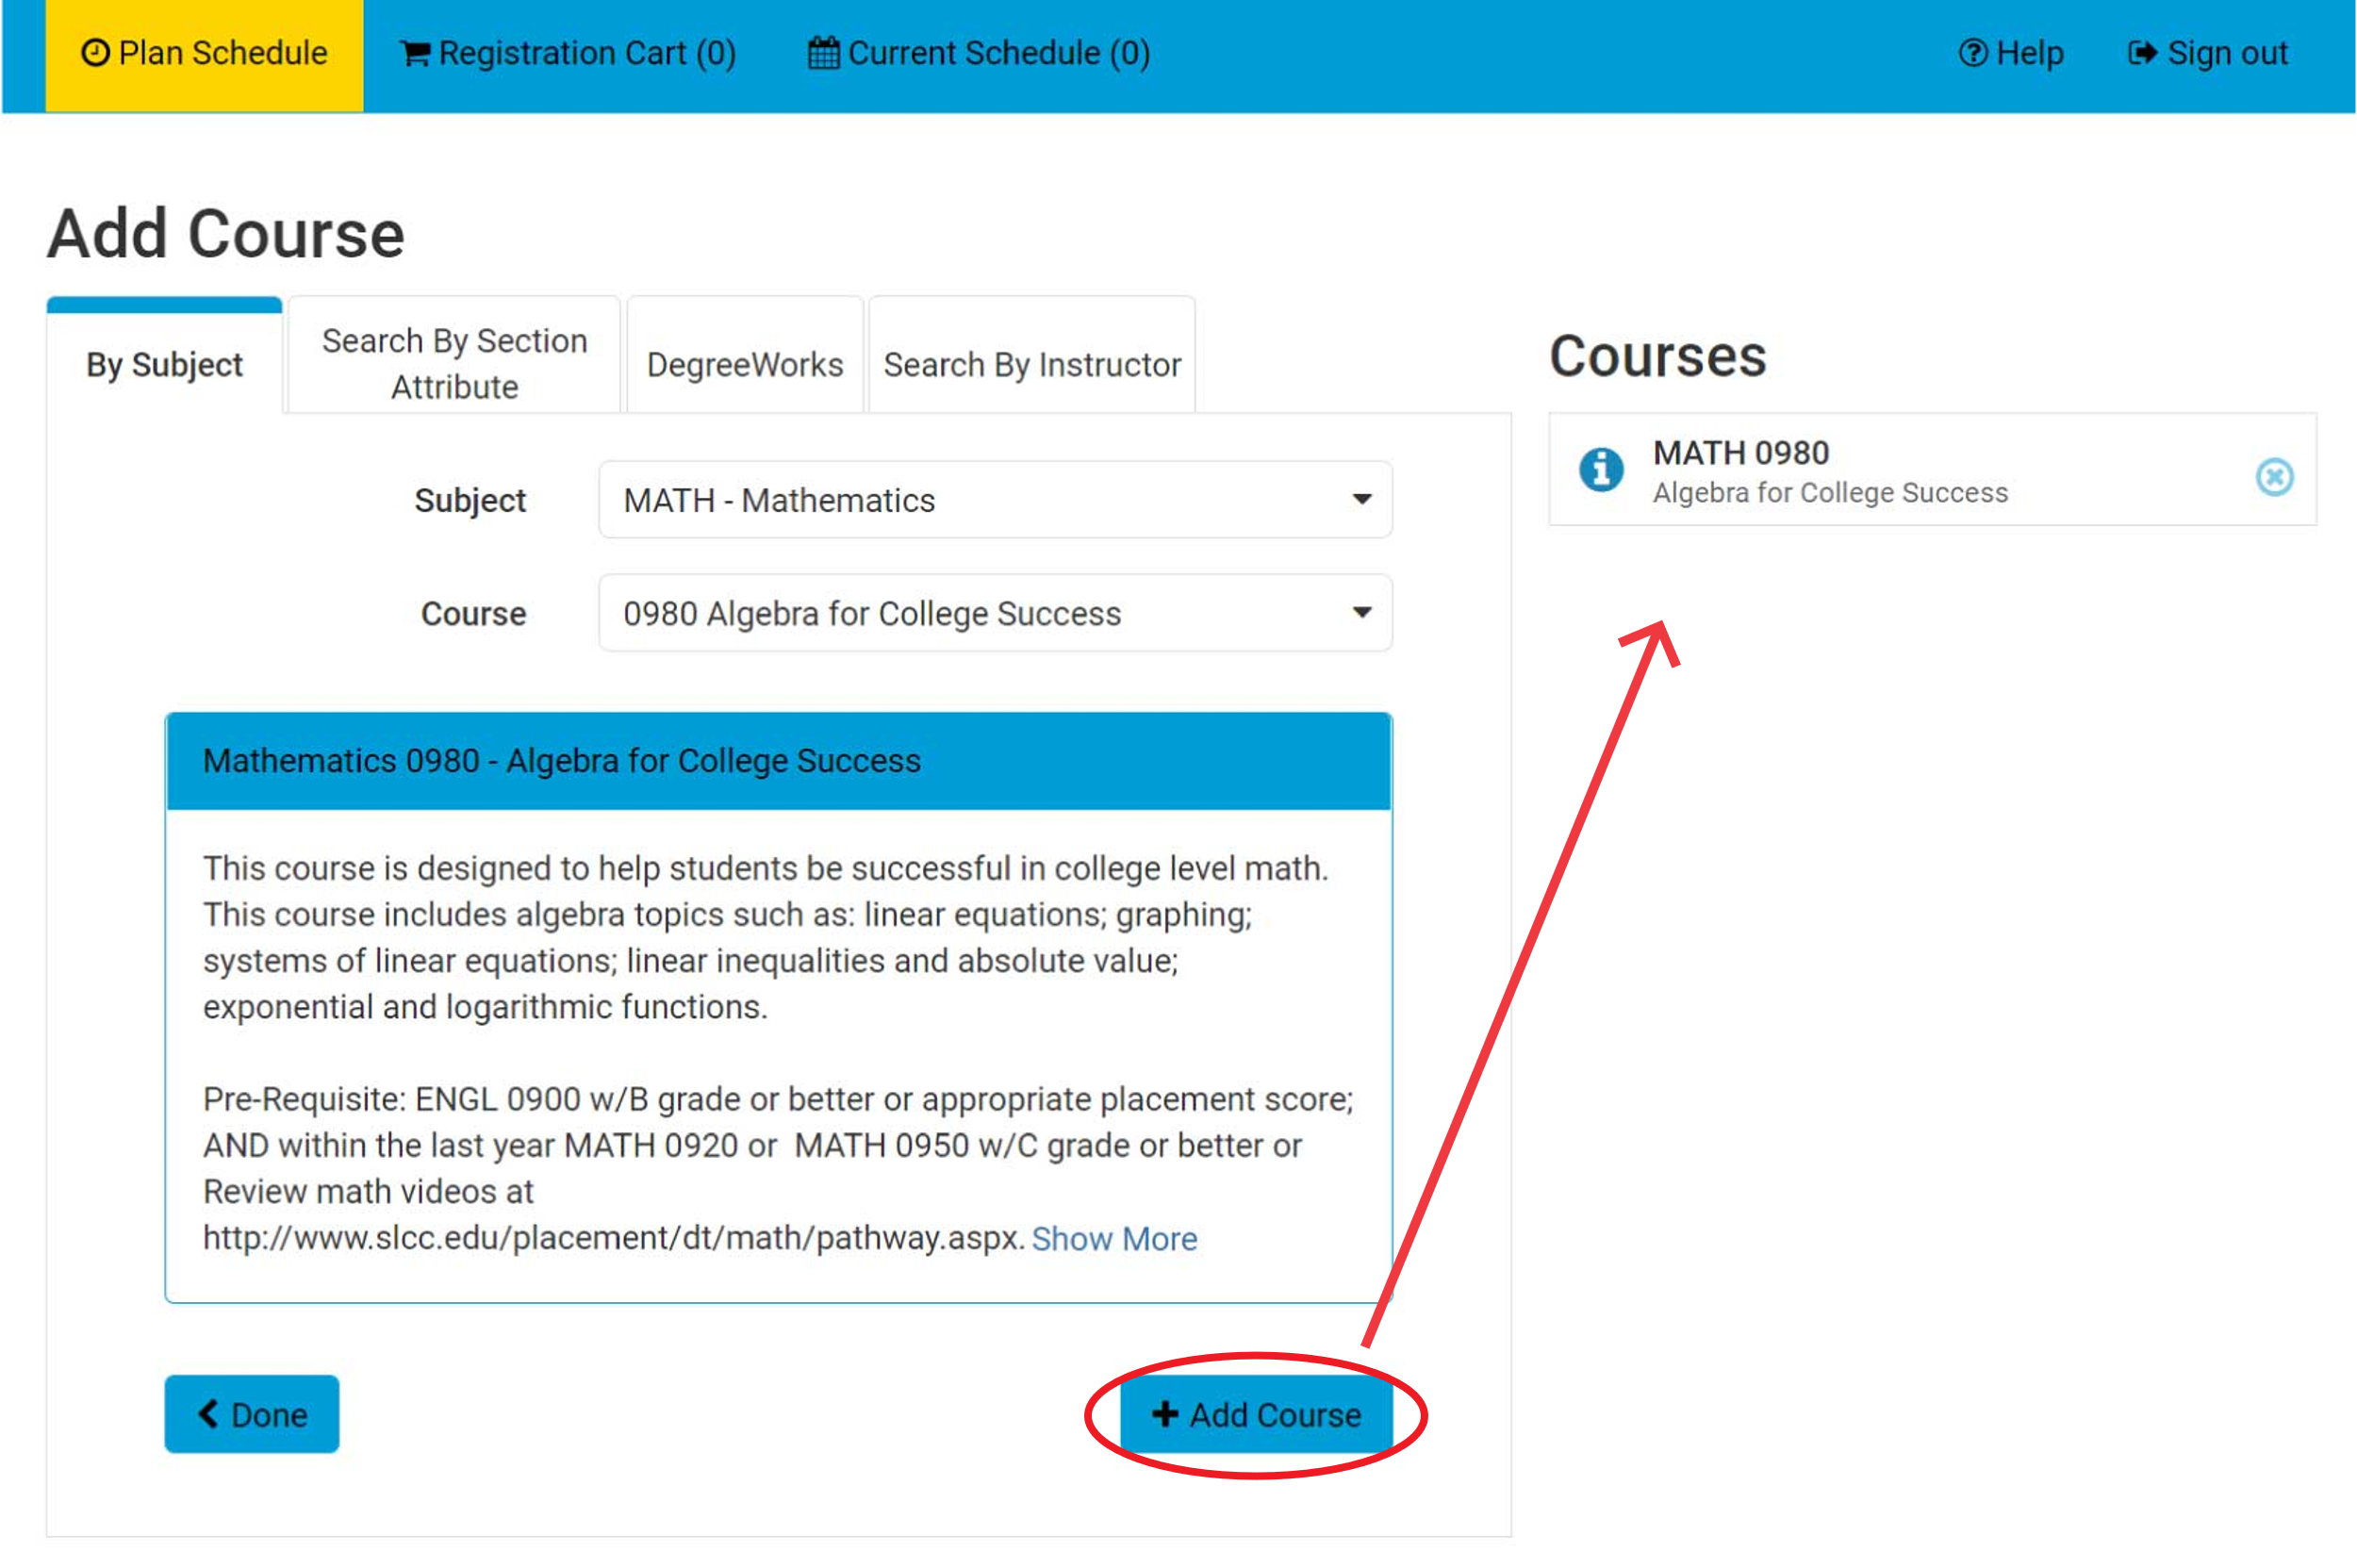Click the clock icon in Plan Schedule
The width and height of the screenshot is (2357, 1568).
coord(95,53)
